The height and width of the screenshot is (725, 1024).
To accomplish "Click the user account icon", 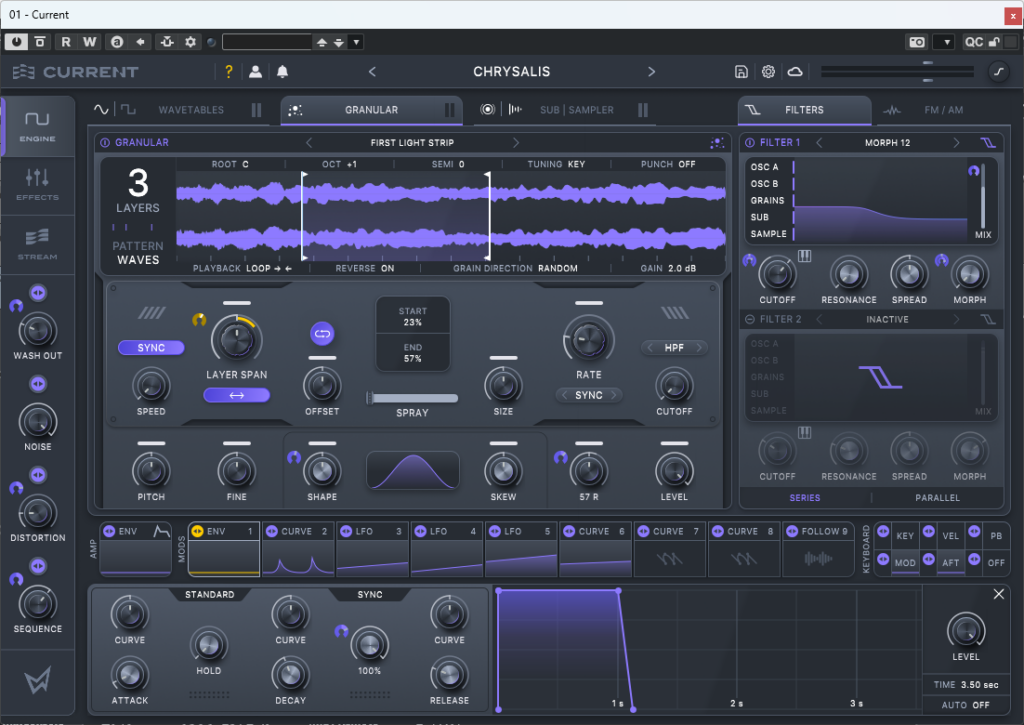I will click(256, 72).
